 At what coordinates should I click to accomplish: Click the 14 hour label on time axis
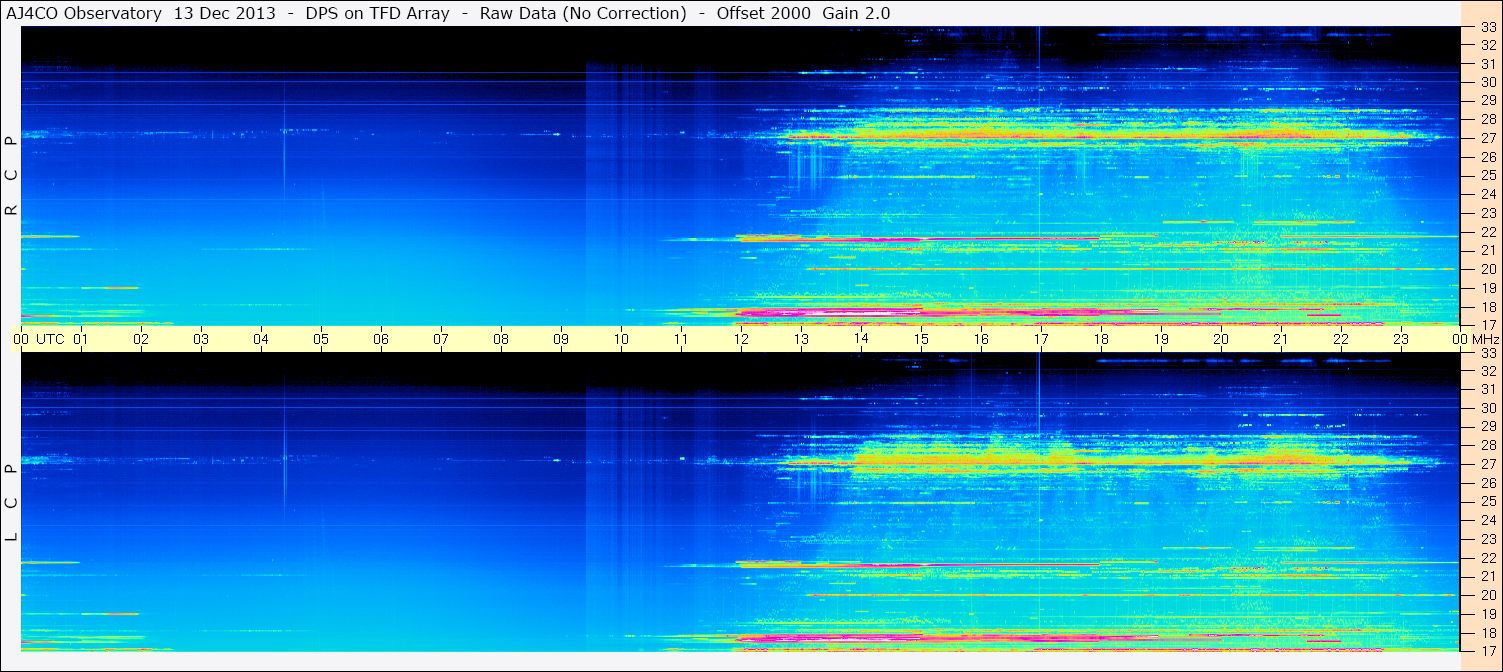861,339
